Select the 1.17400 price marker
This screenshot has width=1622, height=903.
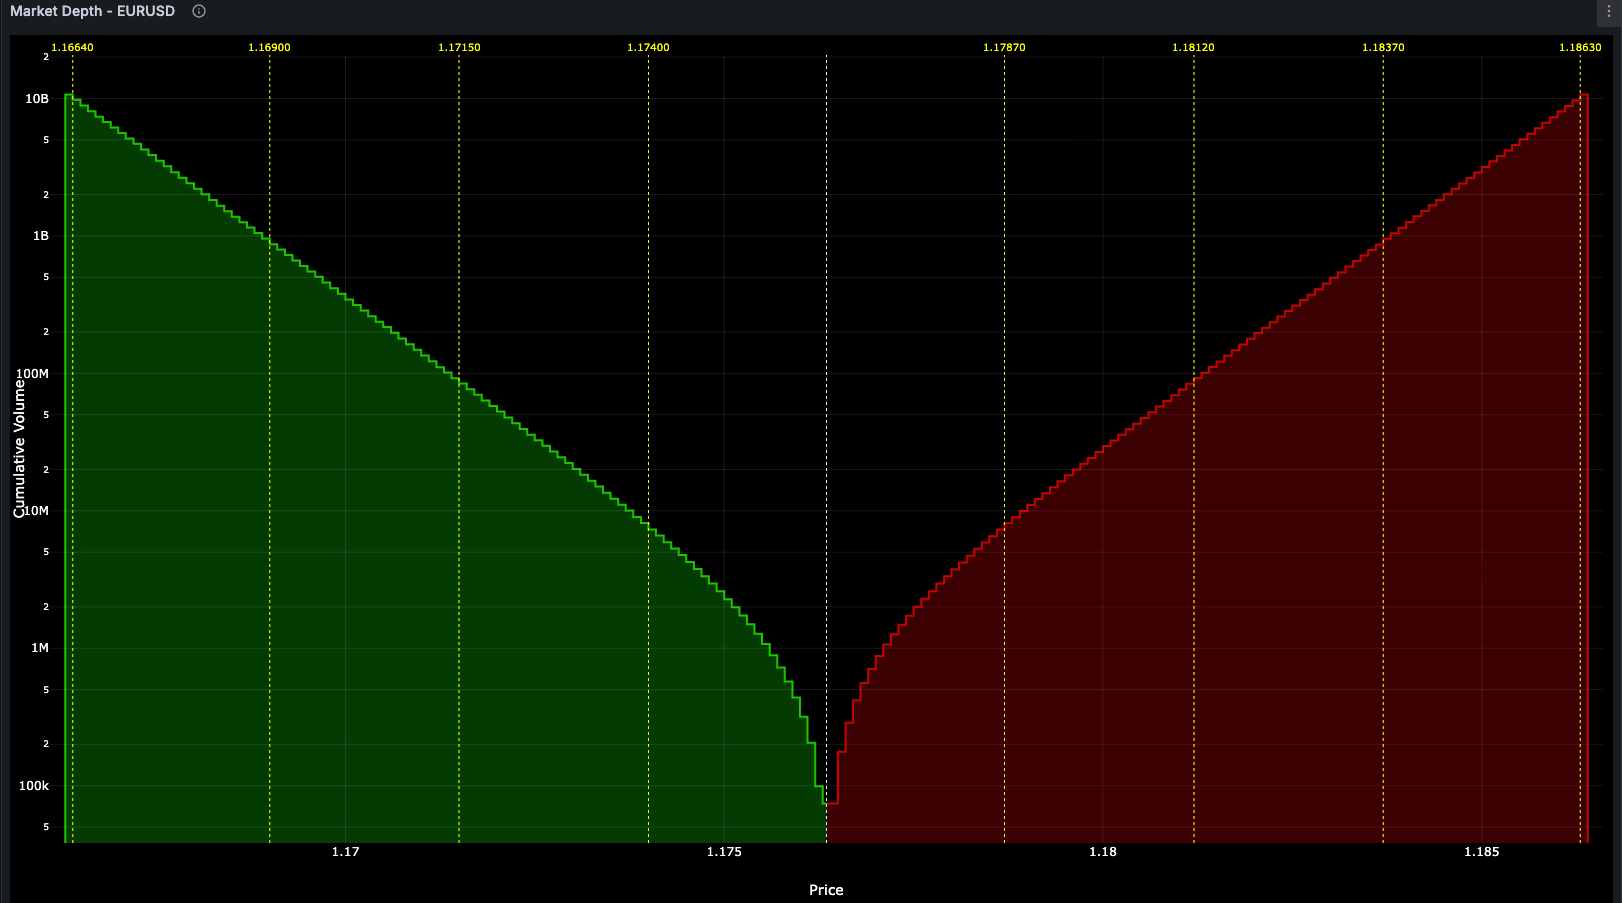coord(651,46)
